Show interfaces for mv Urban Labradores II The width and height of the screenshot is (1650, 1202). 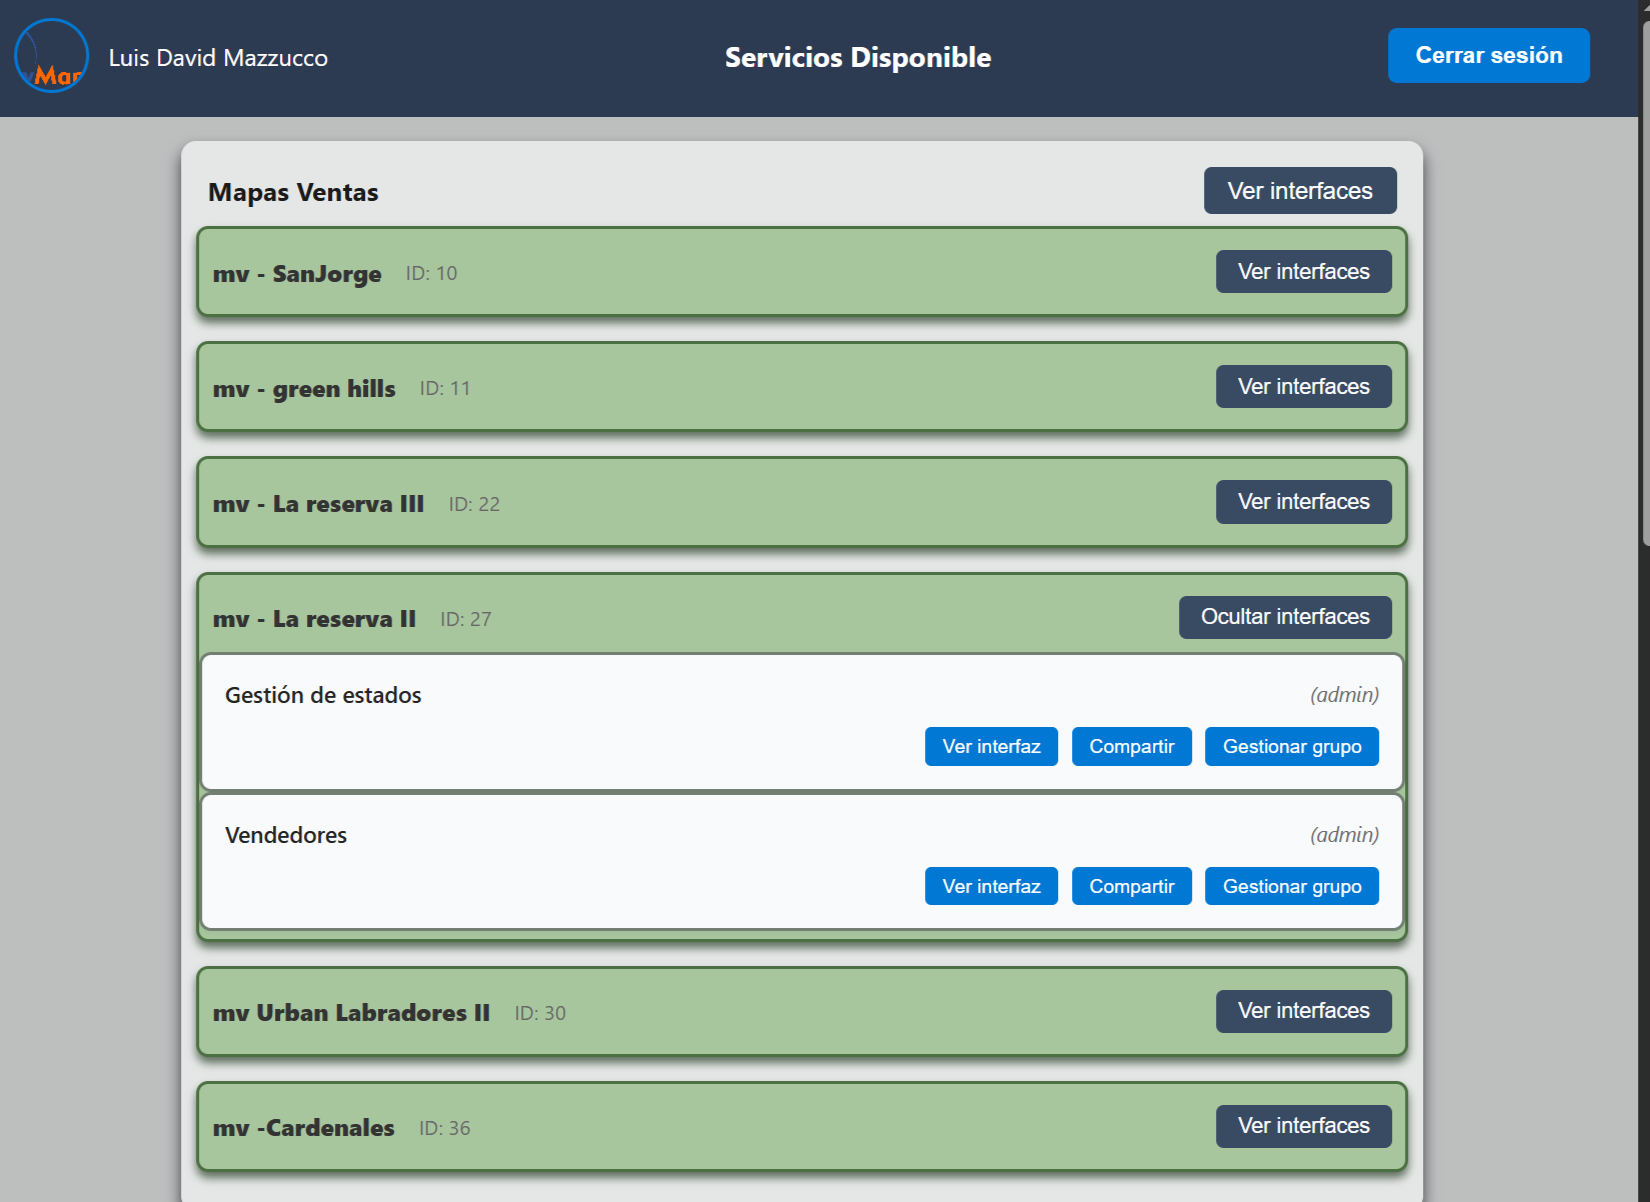pyautogui.click(x=1303, y=1011)
